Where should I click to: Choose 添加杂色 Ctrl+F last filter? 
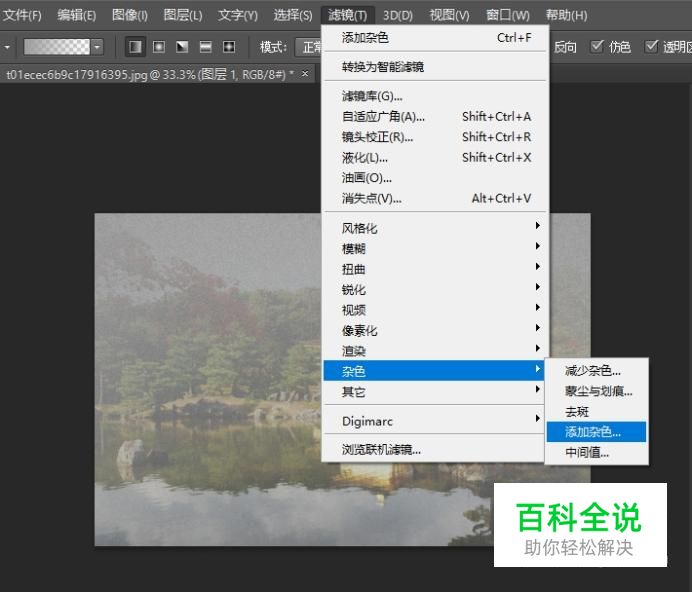tap(435, 38)
